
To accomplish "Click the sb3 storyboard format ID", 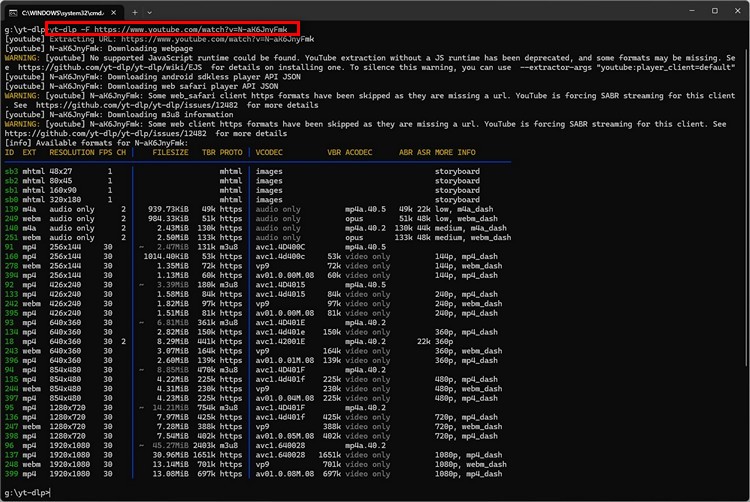I will pos(12,171).
